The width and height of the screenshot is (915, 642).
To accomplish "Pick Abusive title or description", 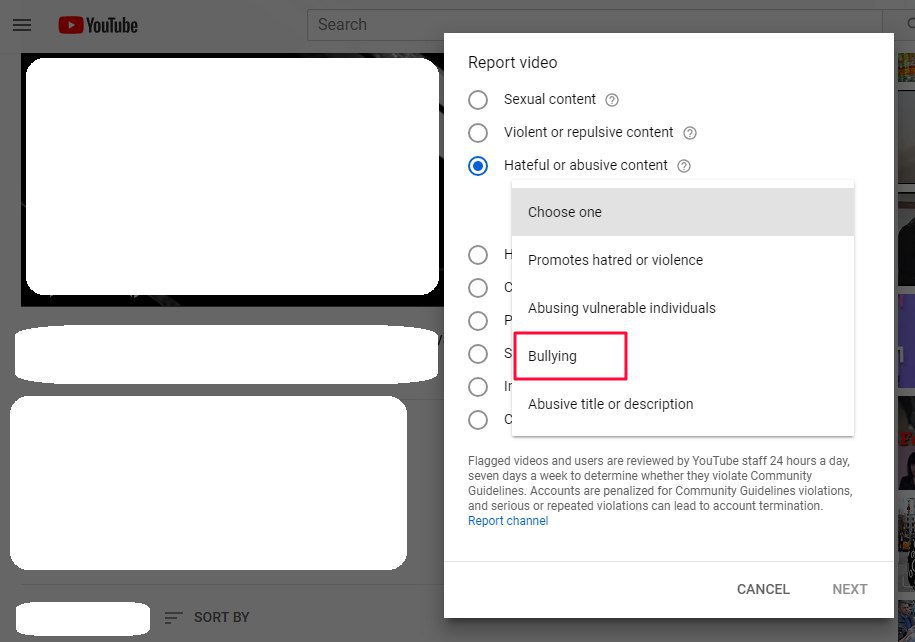I will [x=610, y=404].
